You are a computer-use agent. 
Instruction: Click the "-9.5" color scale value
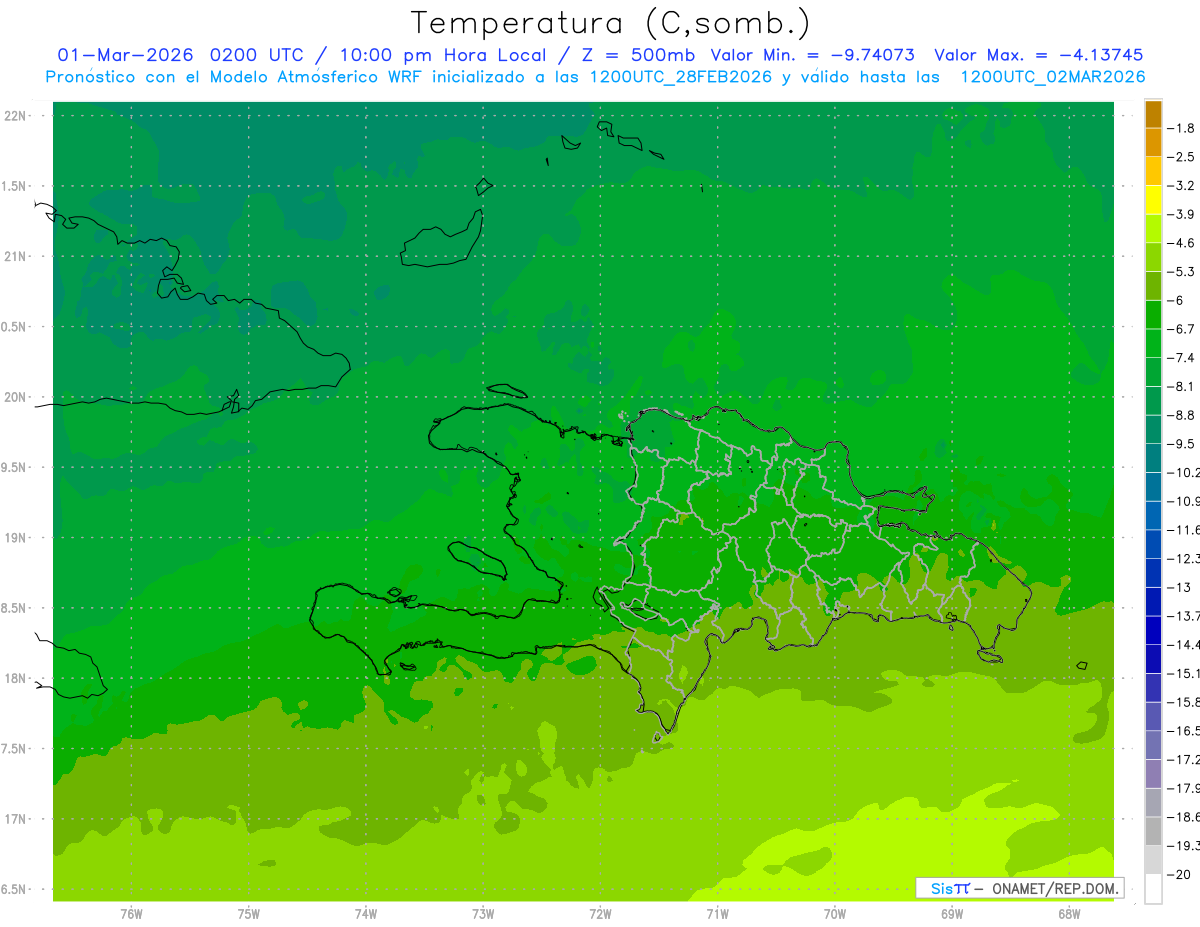pos(1181,443)
